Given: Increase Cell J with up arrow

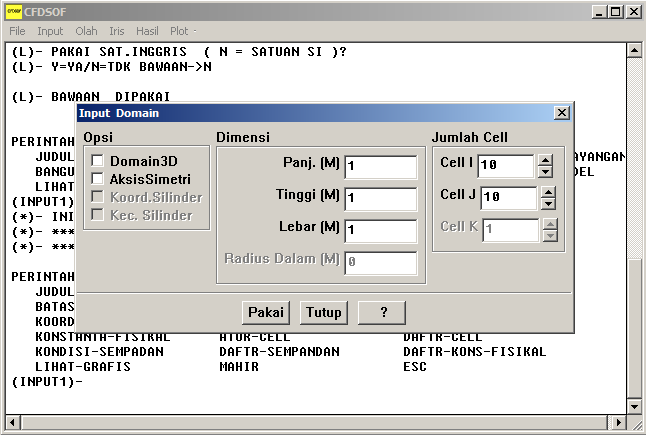Looking at the screenshot, I should coord(548,192).
